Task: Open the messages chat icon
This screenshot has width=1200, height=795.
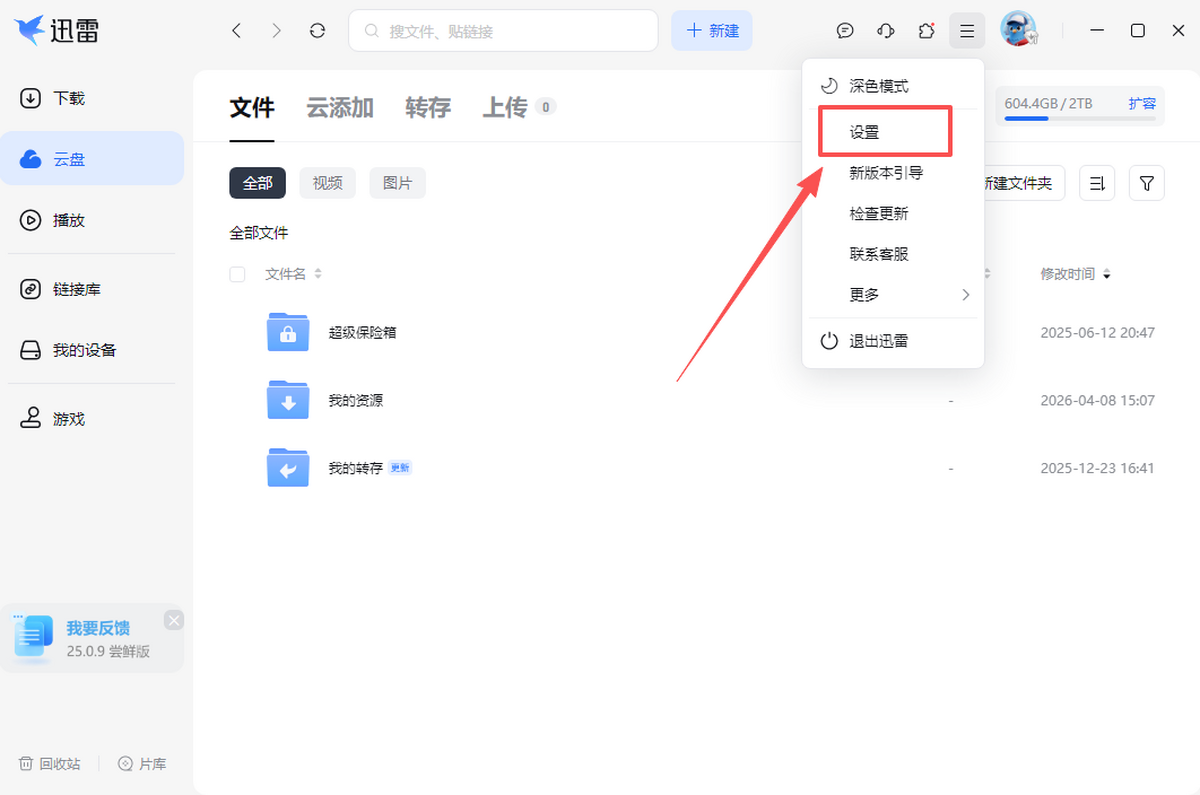Action: click(845, 31)
